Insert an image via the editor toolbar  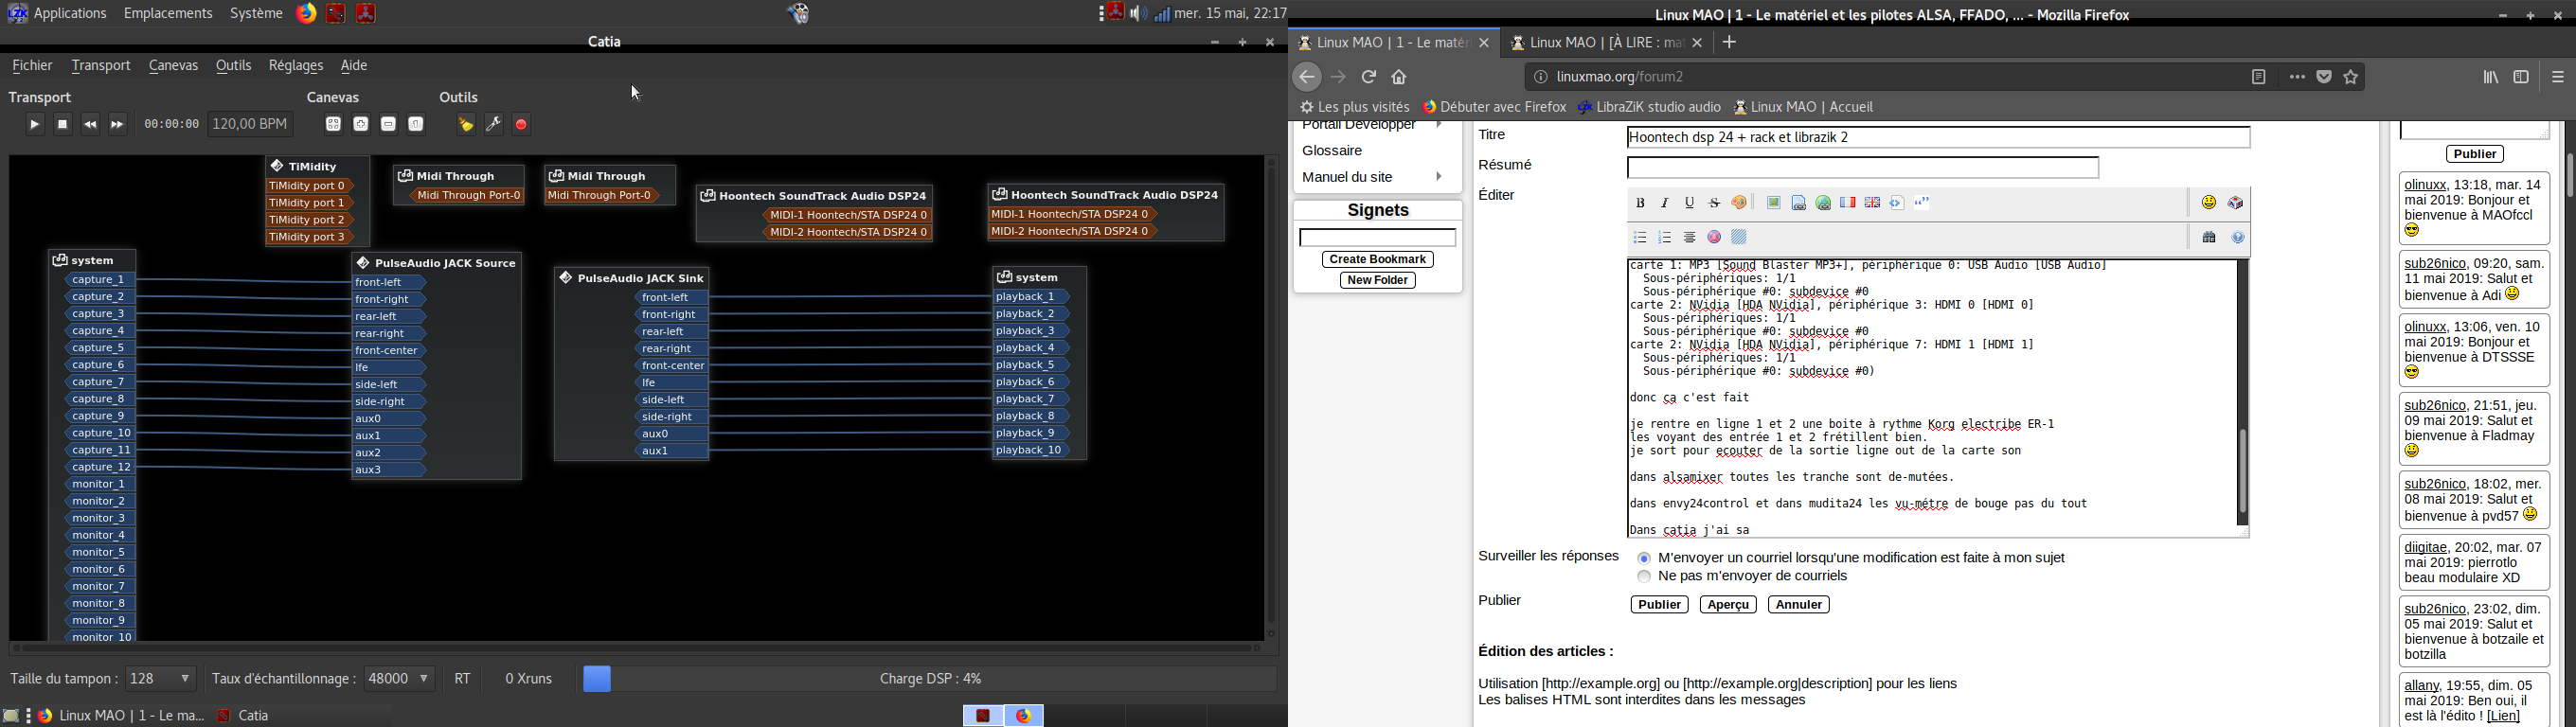pos(1773,203)
